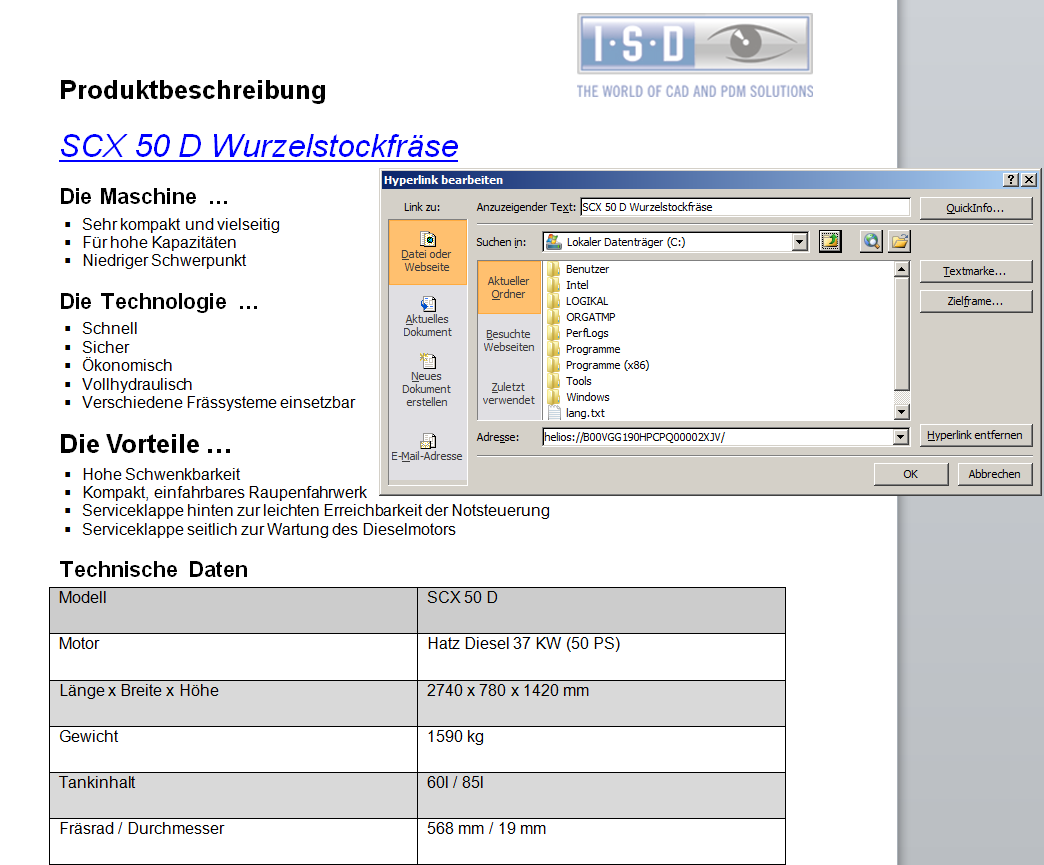The height and width of the screenshot is (865, 1044).
Task: Select Datei oder Webseite link type
Action: 427,252
